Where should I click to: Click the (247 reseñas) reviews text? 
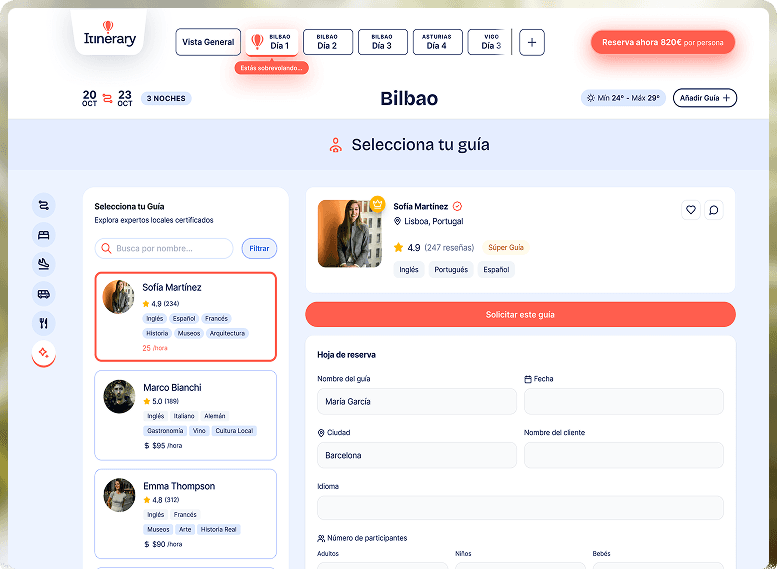[x=449, y=247]
